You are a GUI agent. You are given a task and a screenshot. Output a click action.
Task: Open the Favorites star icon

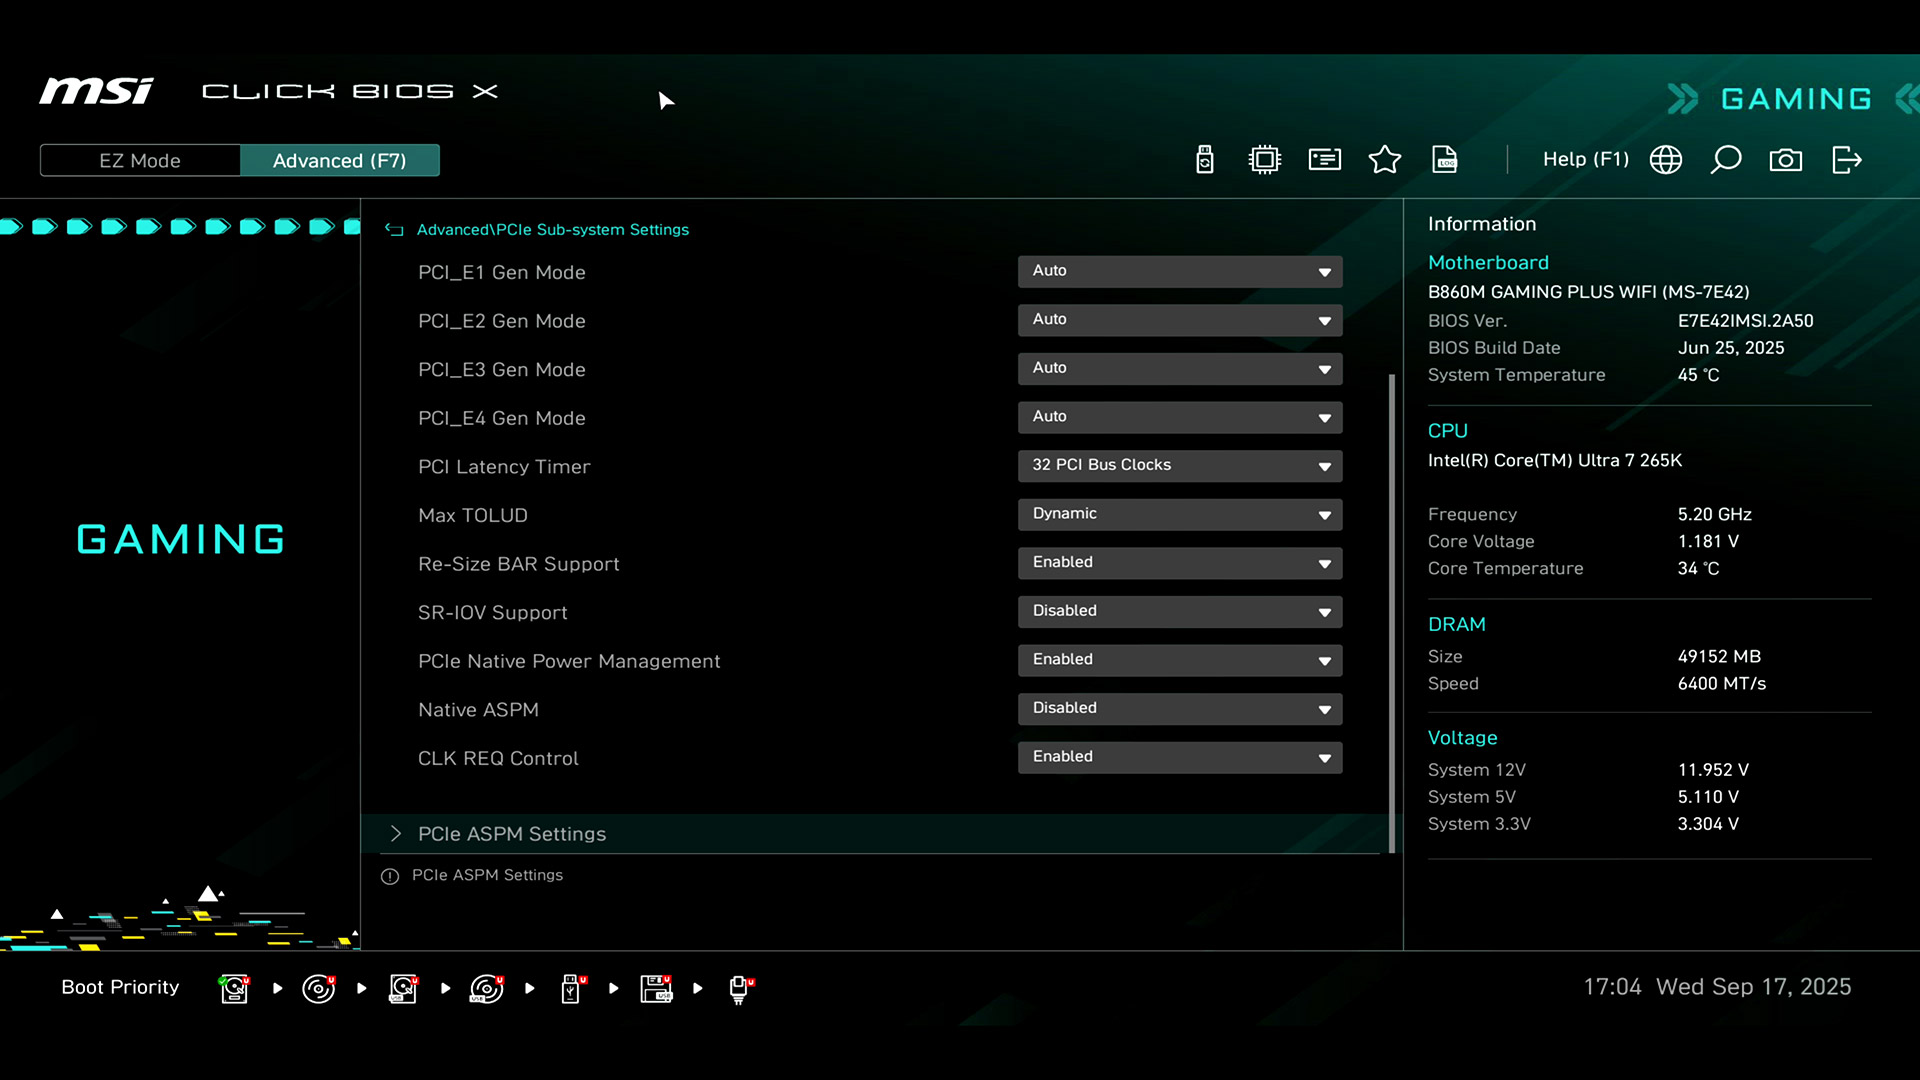1385,160
